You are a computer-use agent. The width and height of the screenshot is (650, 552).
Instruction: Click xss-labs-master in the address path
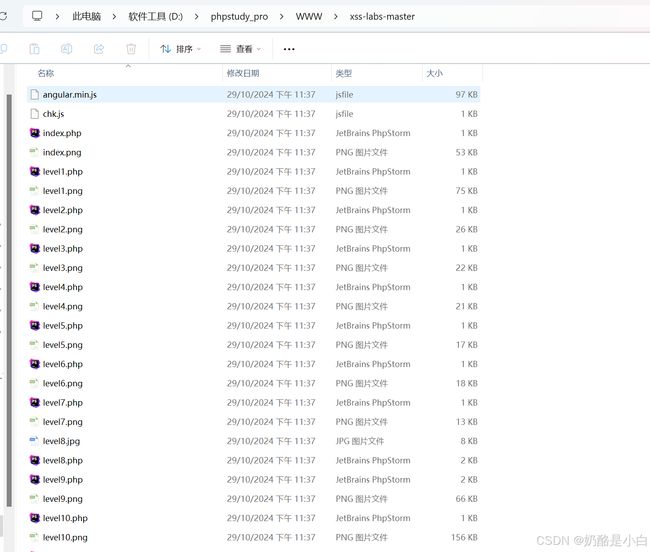tap(382, 17)
